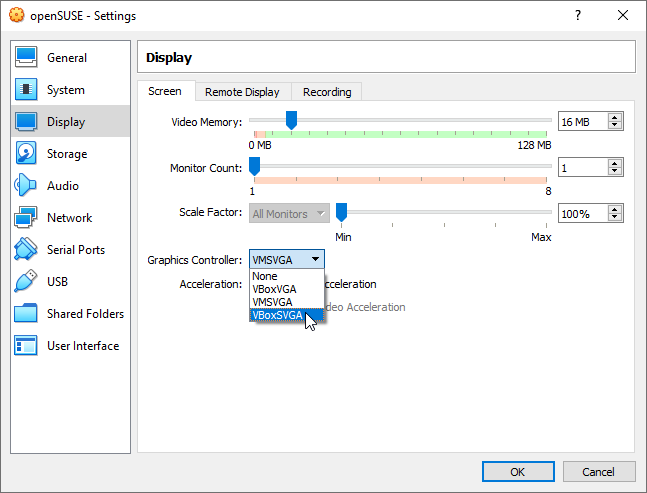Select the Audio speaker icon
The width and height of the screenshot is (647, 493).
point(27,186)
